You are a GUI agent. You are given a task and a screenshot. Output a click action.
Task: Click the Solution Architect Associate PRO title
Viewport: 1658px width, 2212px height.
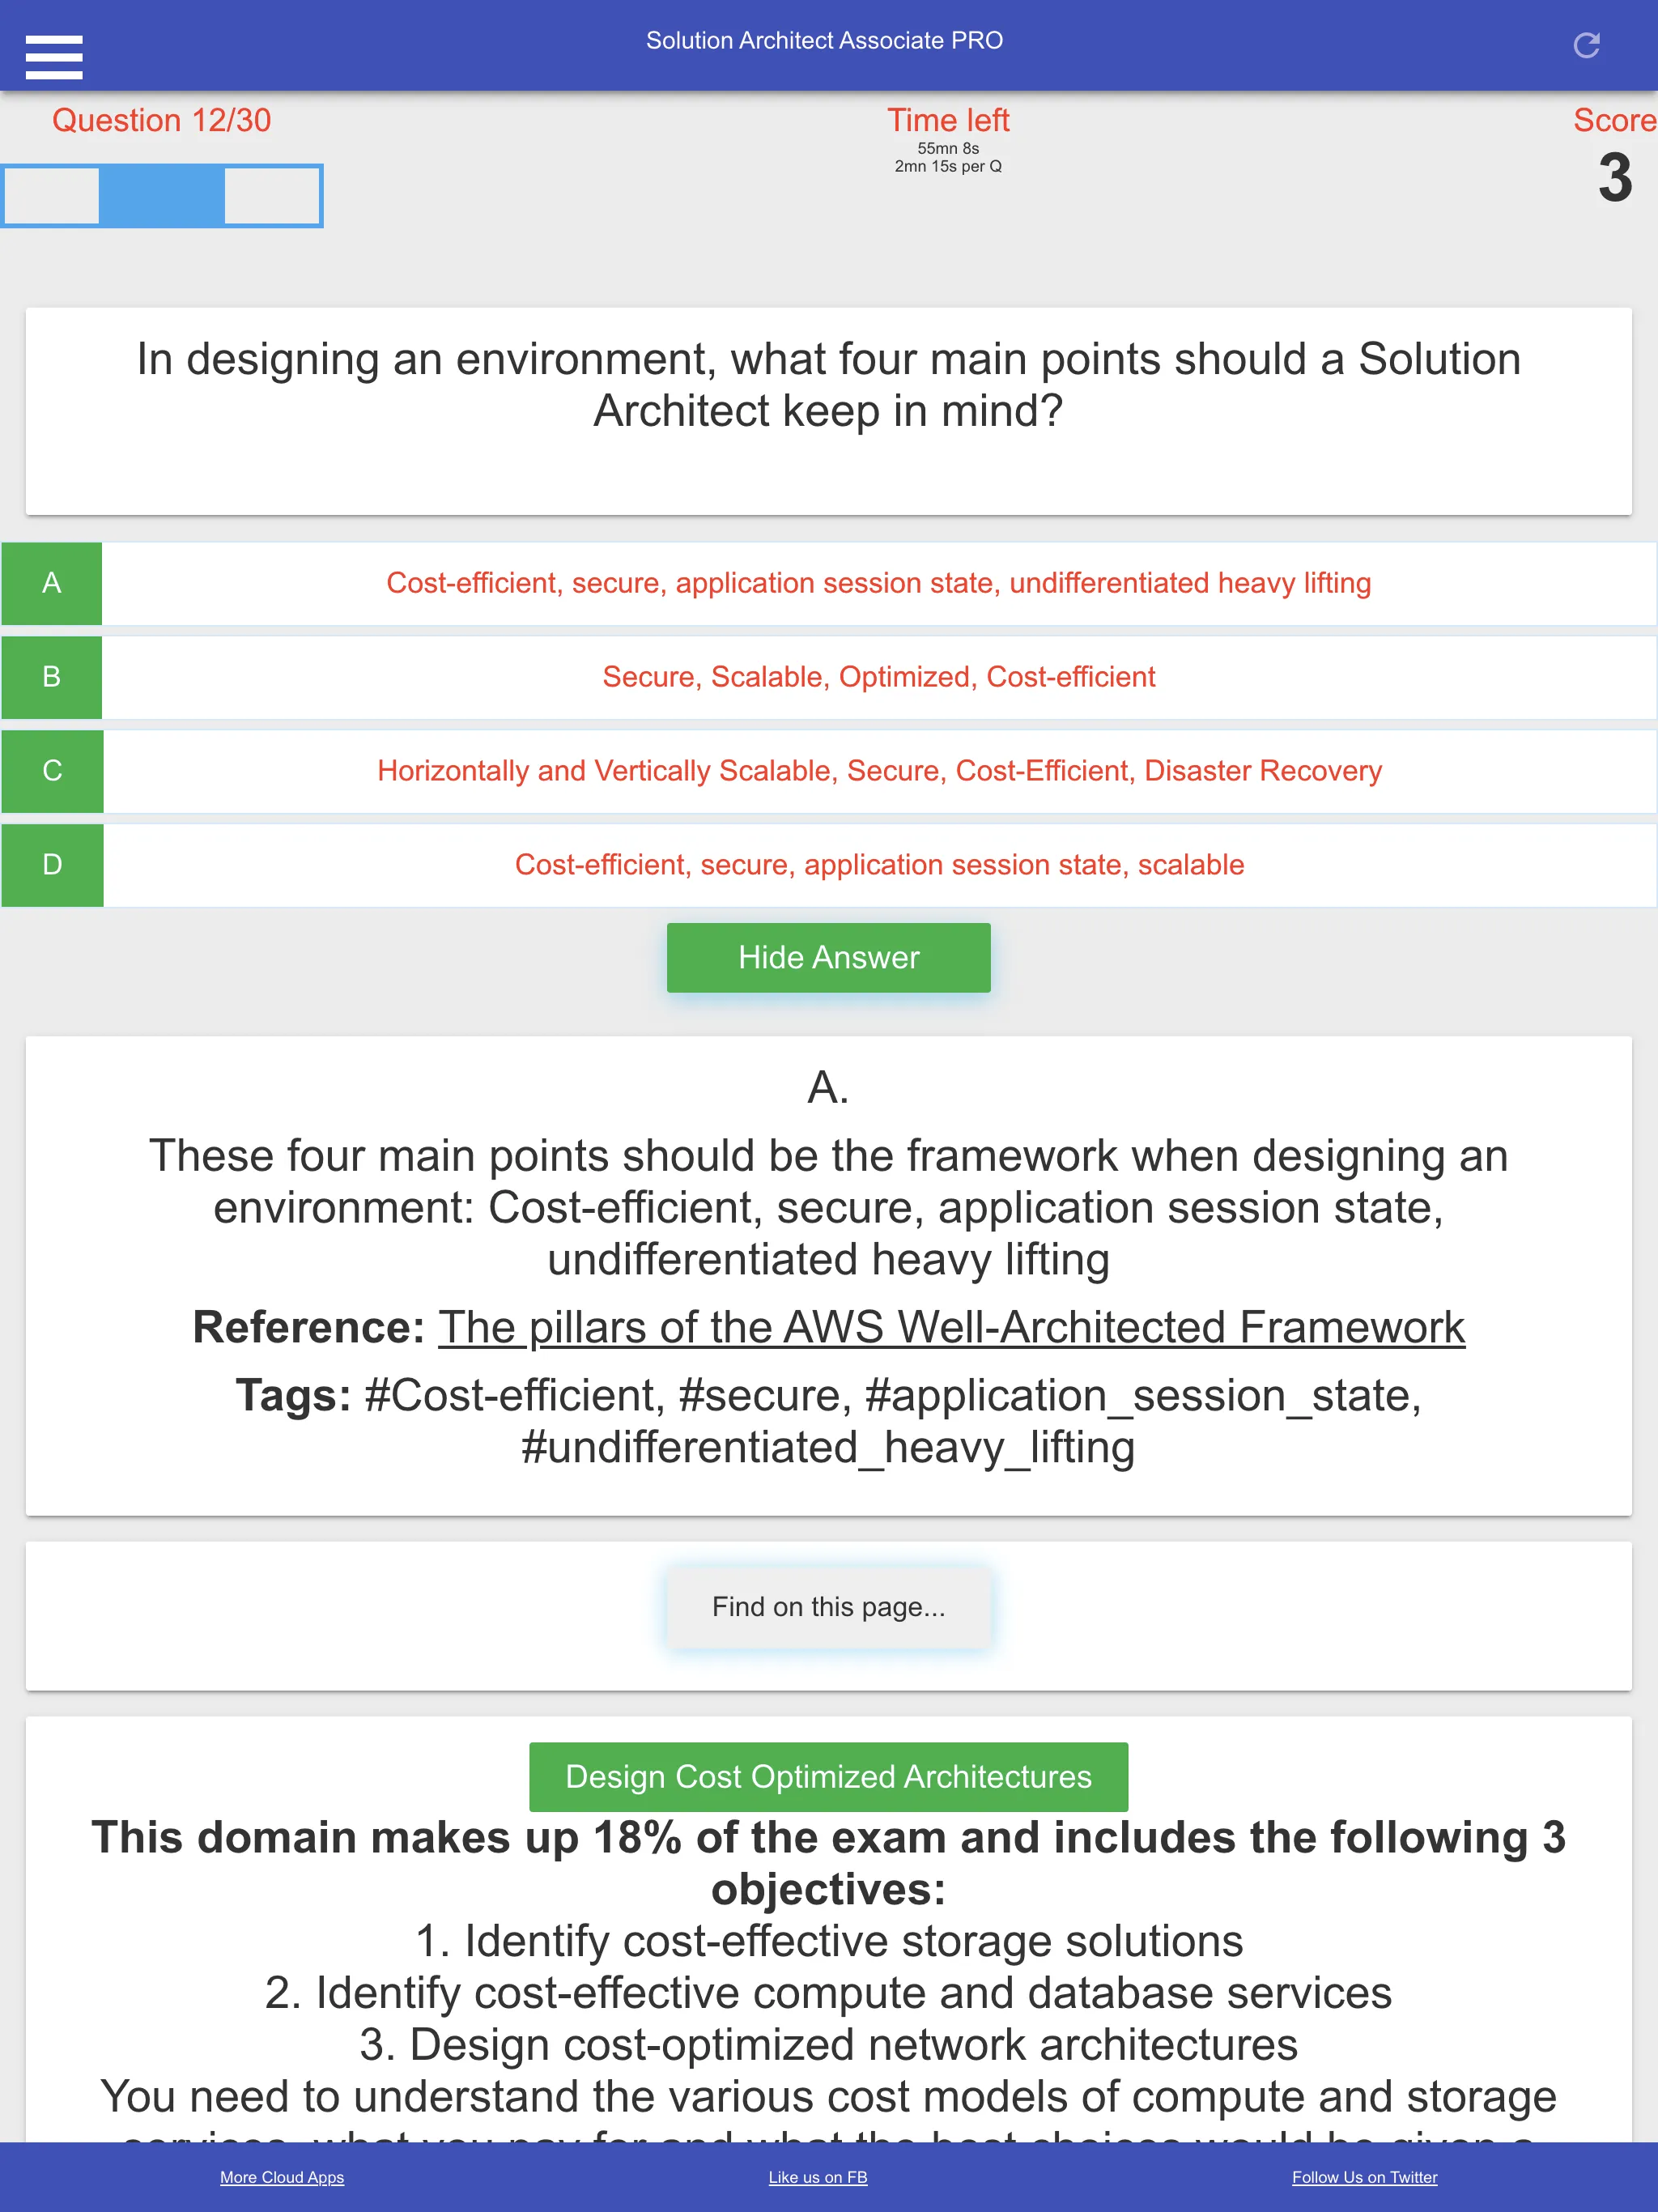coord(827,38)
